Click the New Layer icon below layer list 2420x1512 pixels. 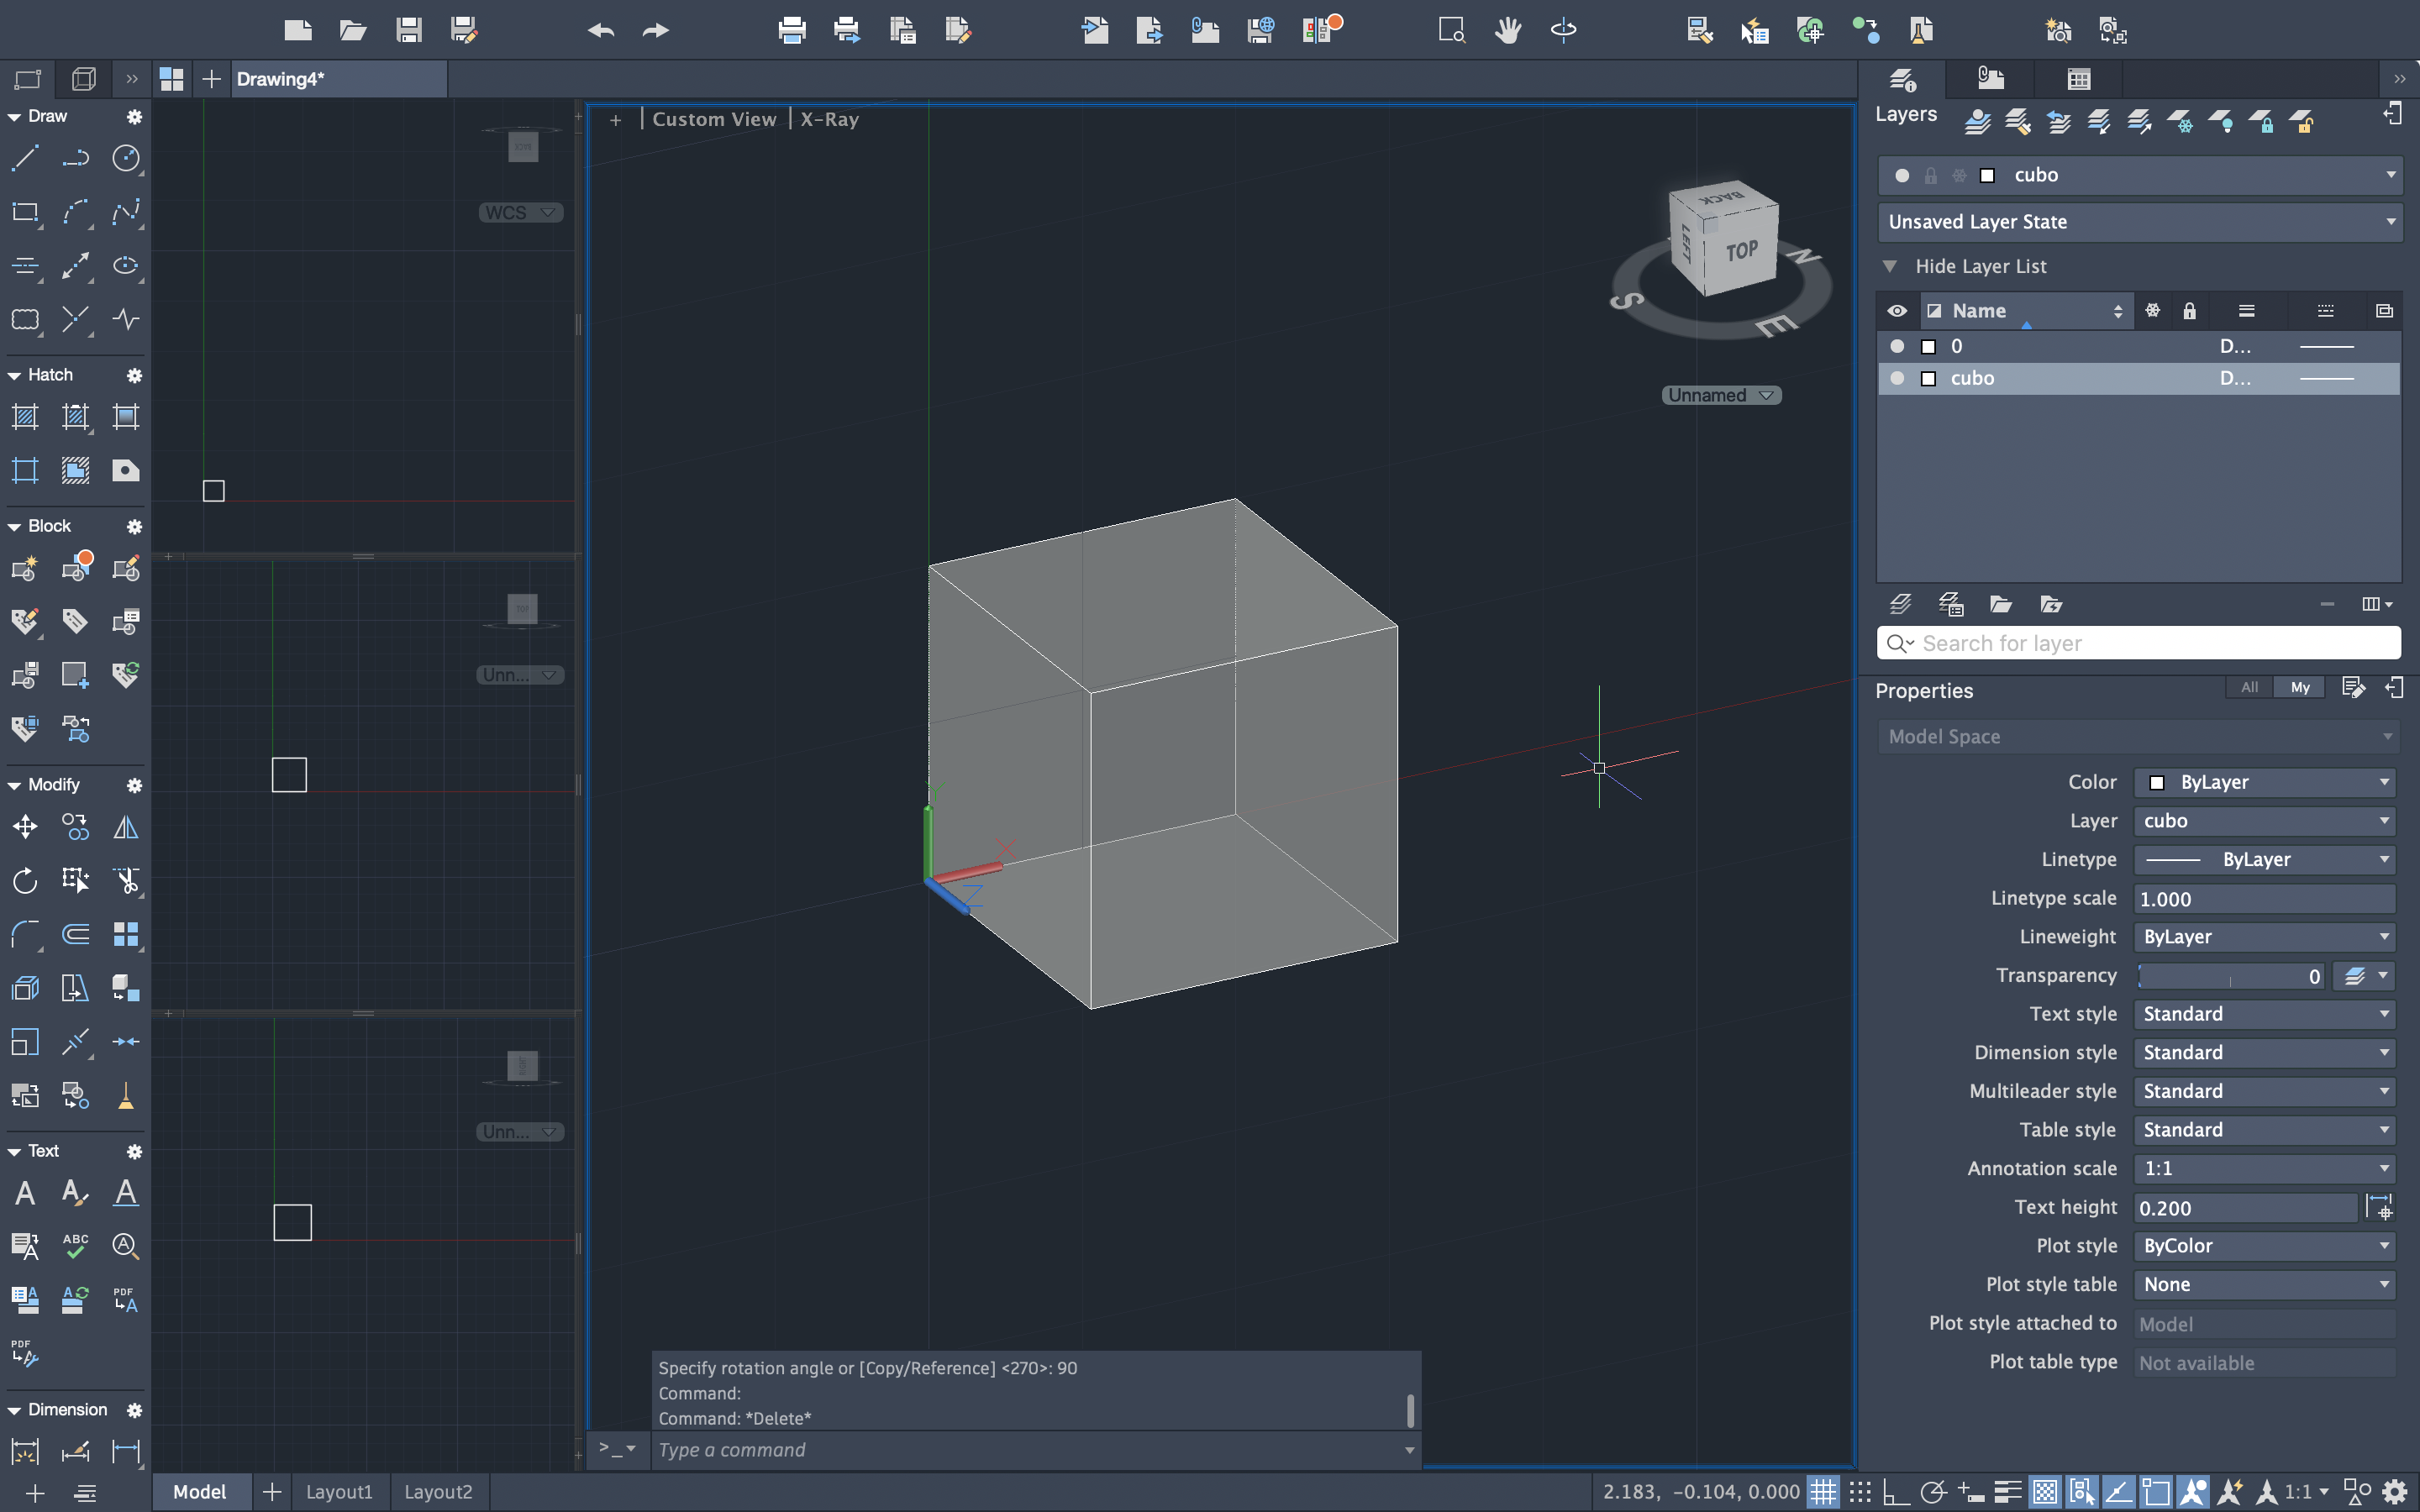pyautogui.click(x=1901, y=604)
